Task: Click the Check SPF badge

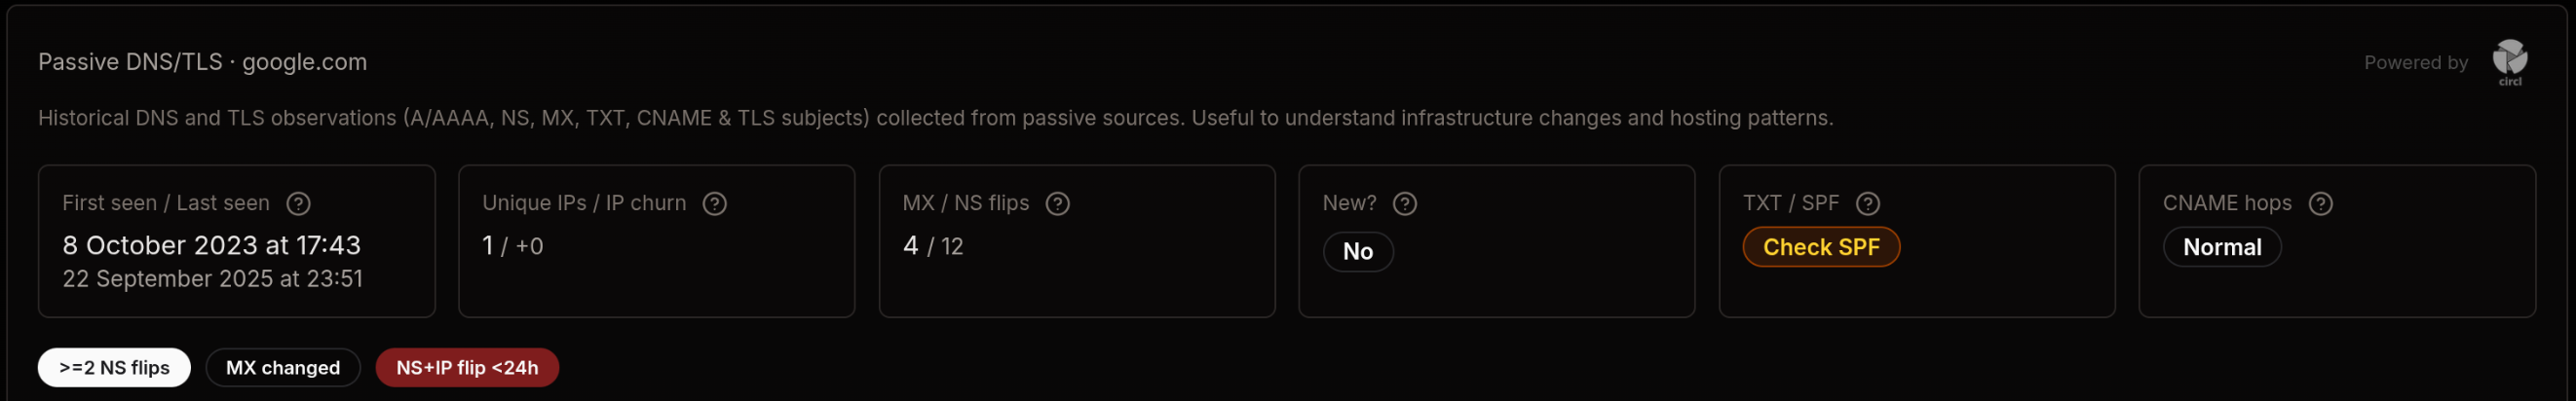Action: pos(1820,247)
